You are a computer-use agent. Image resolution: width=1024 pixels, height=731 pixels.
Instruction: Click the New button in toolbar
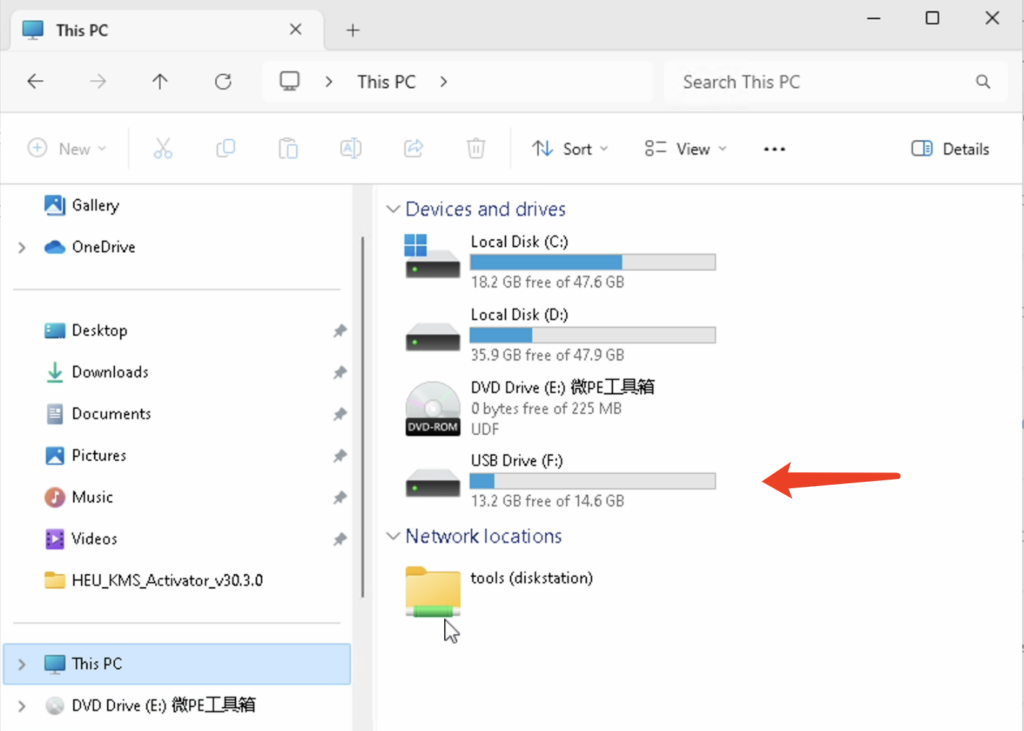coord(66,149)
